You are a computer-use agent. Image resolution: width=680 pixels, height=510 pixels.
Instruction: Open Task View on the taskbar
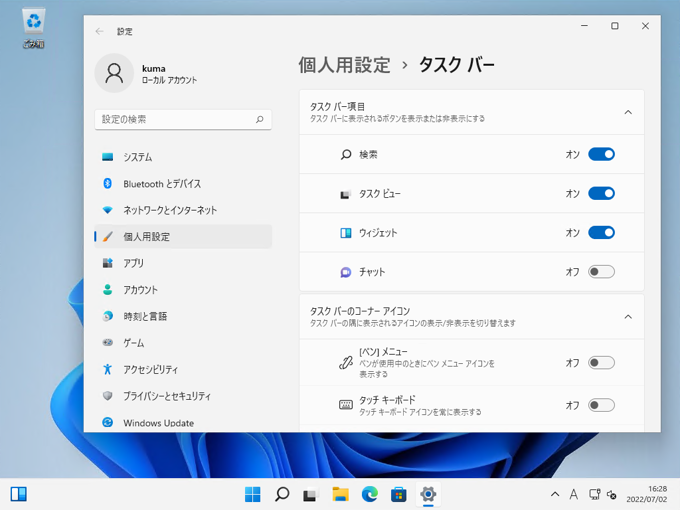click(x=311, y=494)
